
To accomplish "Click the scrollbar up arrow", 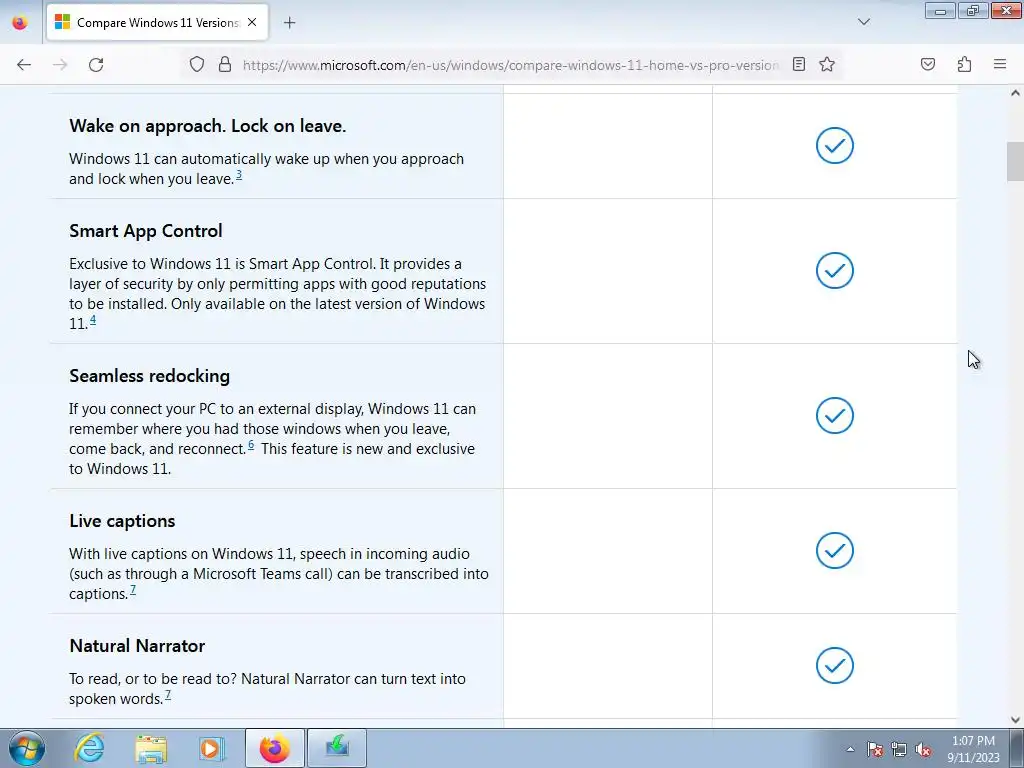I will click(x=1015, y=93).
